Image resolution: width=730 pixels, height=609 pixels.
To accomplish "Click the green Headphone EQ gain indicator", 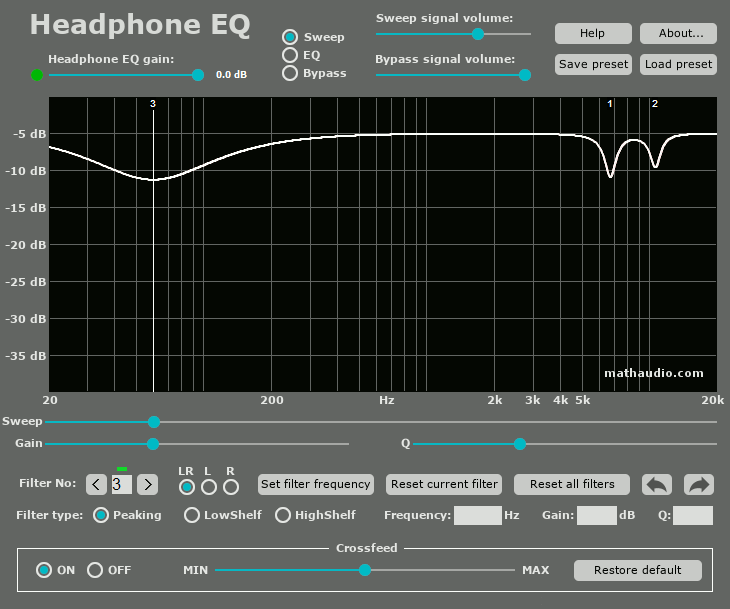I will [x=37, y=74].
